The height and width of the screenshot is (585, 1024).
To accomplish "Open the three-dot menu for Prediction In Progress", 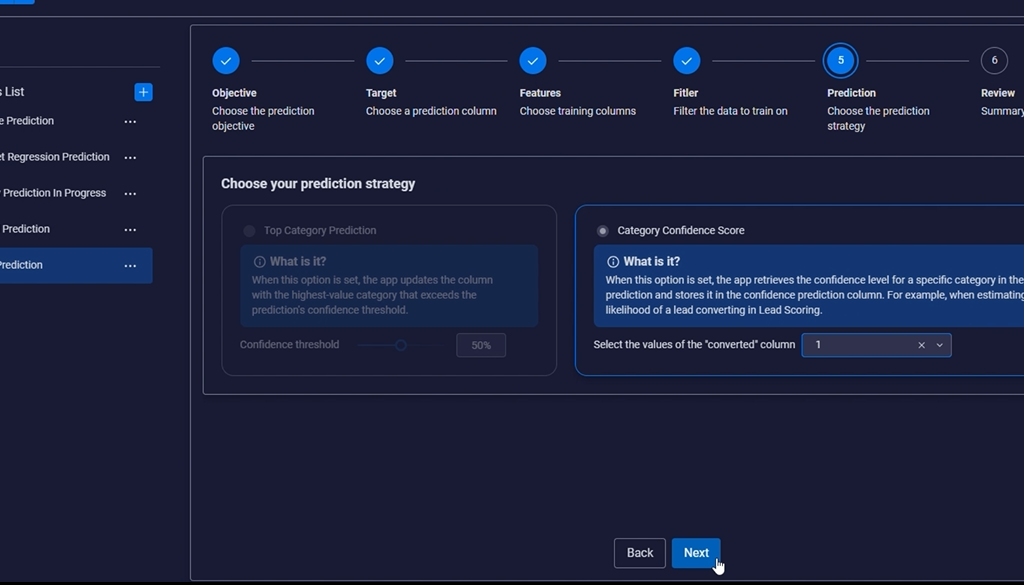I will click(x=130, y=193).
